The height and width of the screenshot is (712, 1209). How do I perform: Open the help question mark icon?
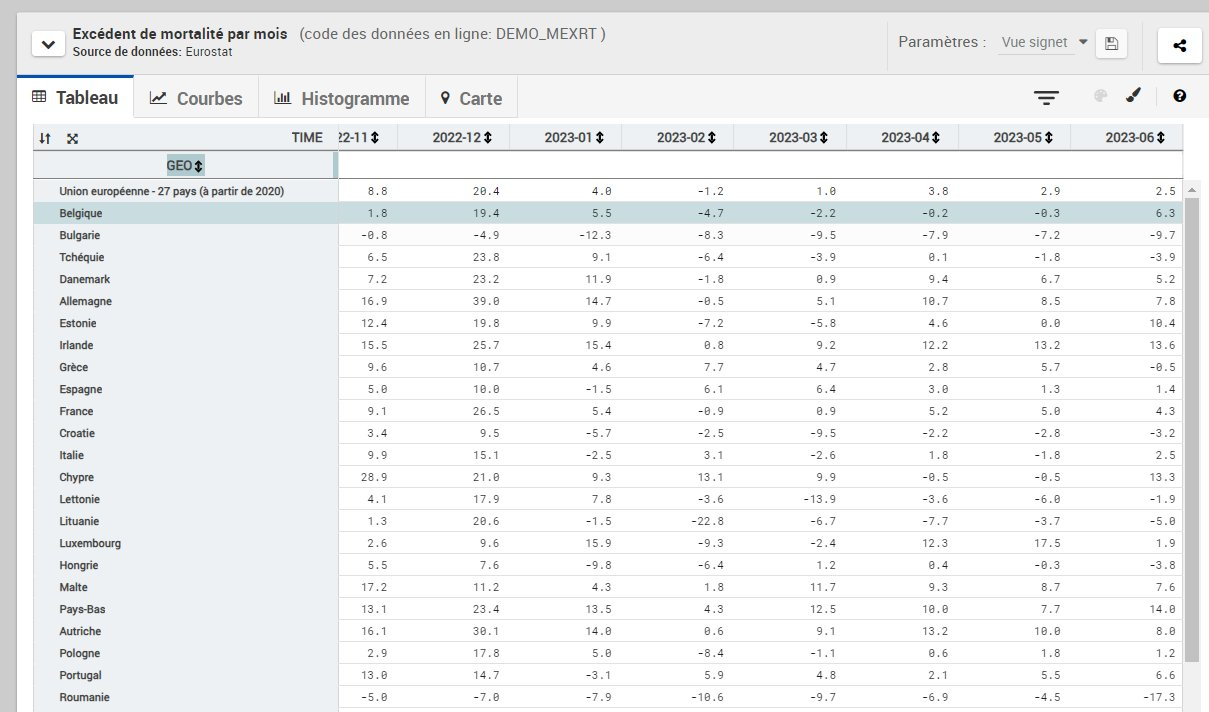pos(1179,96)
